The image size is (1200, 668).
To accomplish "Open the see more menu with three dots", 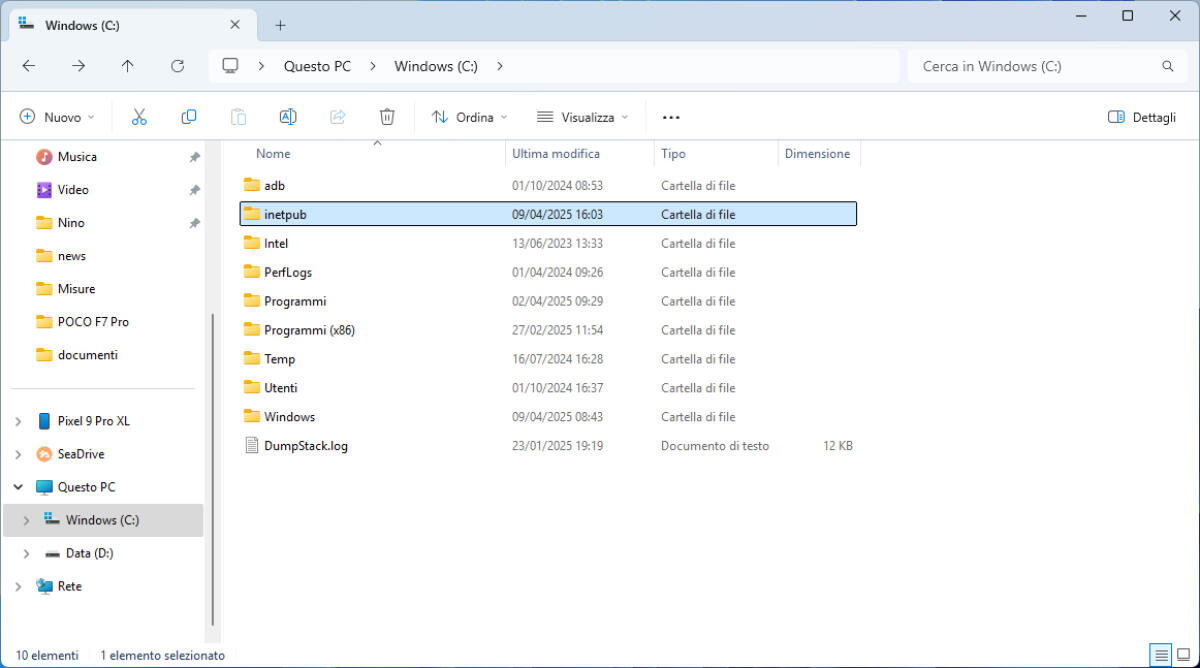I will (x=671, y=117).
